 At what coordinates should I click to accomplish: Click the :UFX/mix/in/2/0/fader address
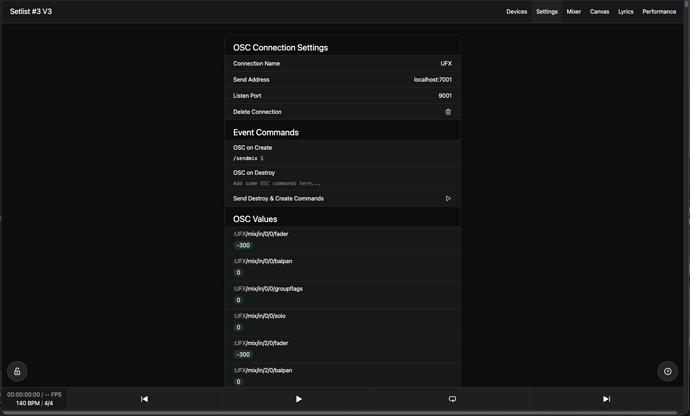pyautogui.click(x=261, y=343)
